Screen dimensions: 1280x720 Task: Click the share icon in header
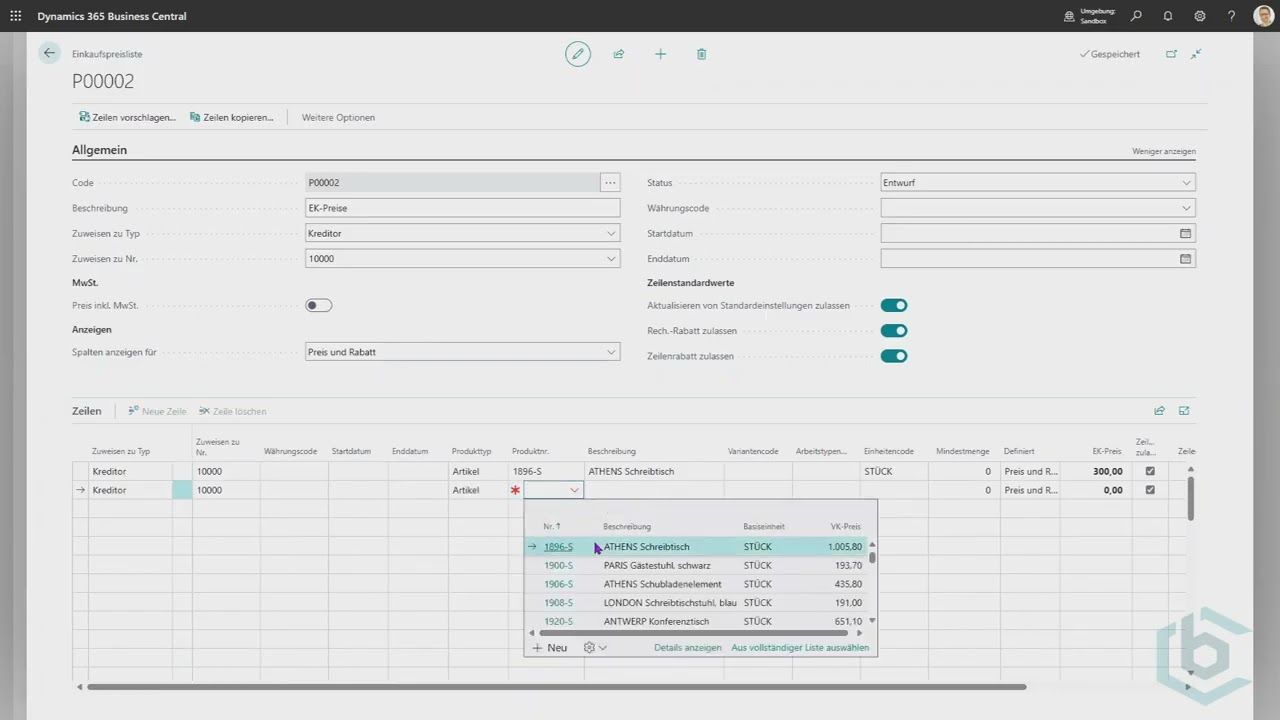(619, 54)
